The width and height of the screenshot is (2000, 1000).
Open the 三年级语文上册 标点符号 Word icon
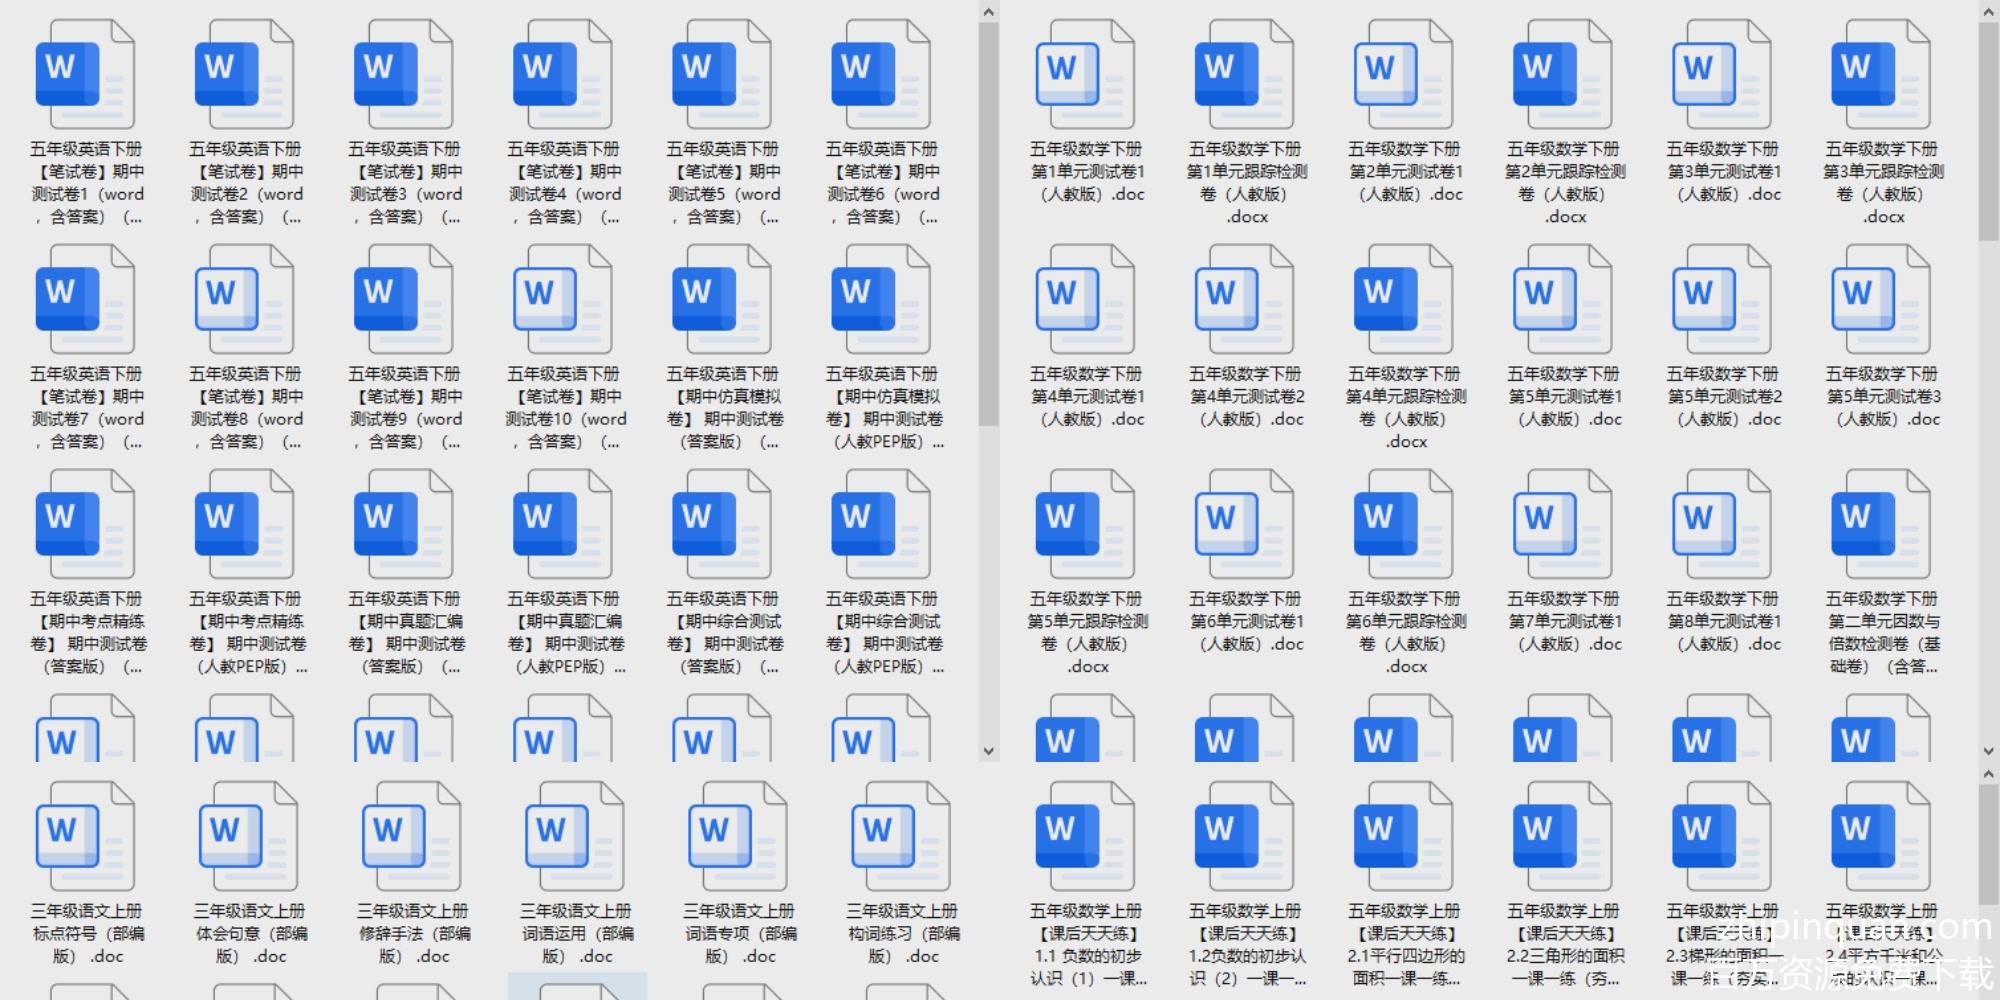pyautogui.click(x=85, y=836)
